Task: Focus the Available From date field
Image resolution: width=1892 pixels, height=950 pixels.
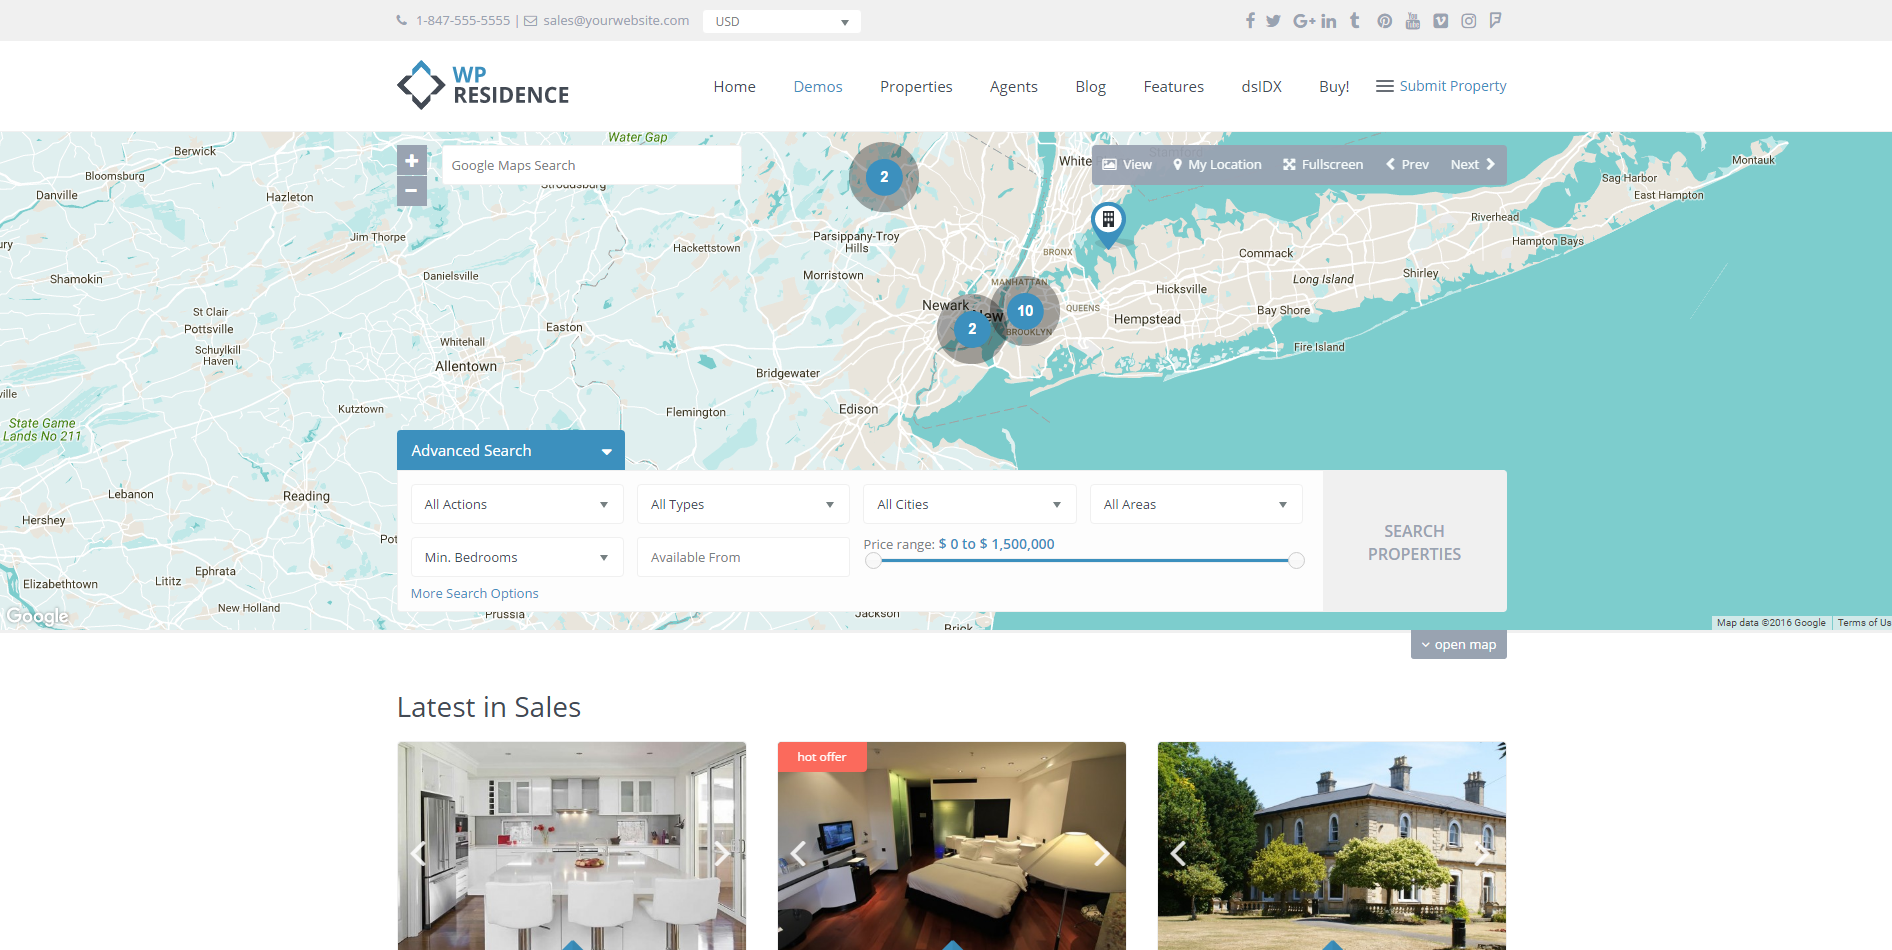Action: click(x=743, y=557)
